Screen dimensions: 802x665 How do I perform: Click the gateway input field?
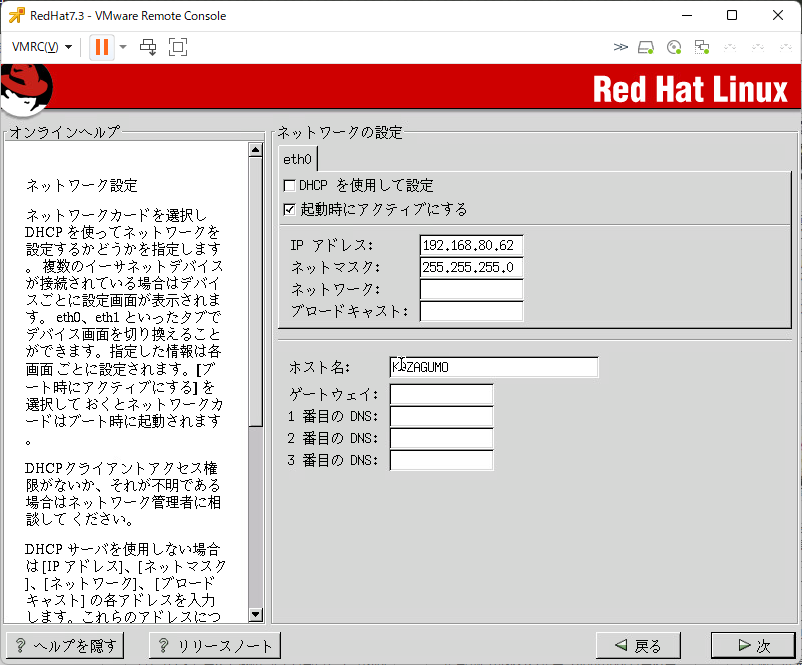pyautogui.click(x=441, y=394)
